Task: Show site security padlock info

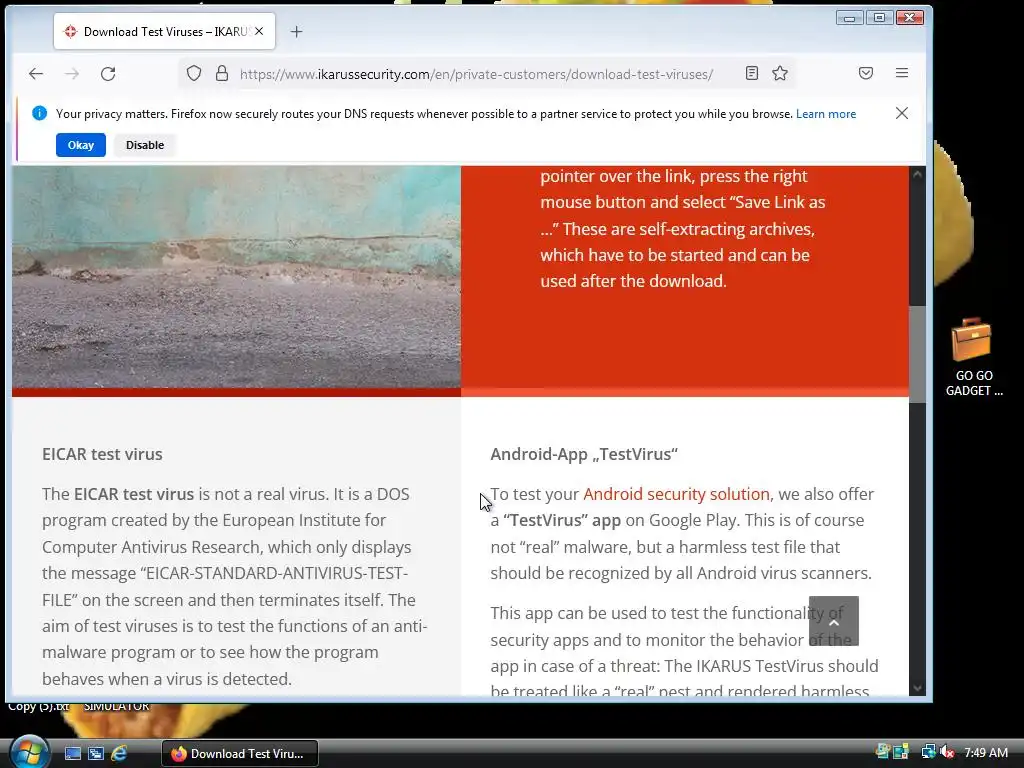Action: [x=222, y=73]
